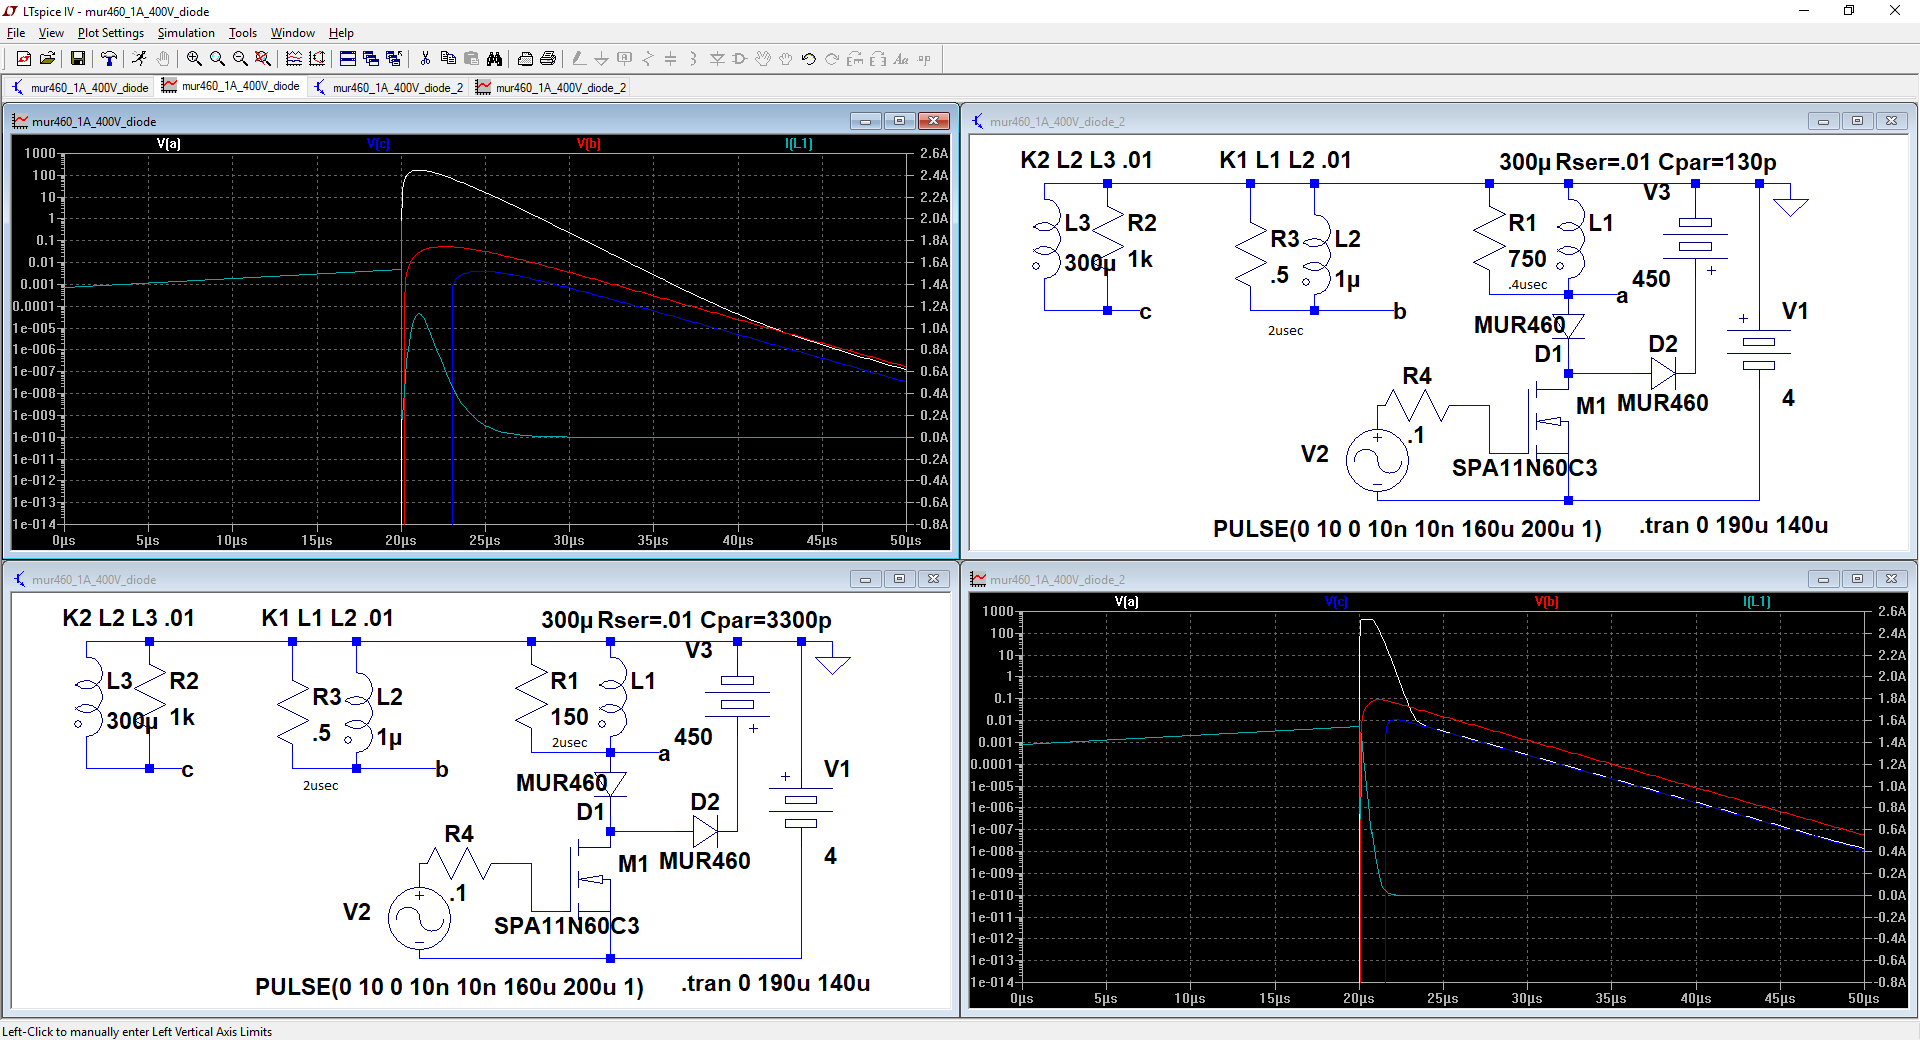Click the Print printer icon
Viewport: 1920px width, 1040px height.
coord(548,59)
